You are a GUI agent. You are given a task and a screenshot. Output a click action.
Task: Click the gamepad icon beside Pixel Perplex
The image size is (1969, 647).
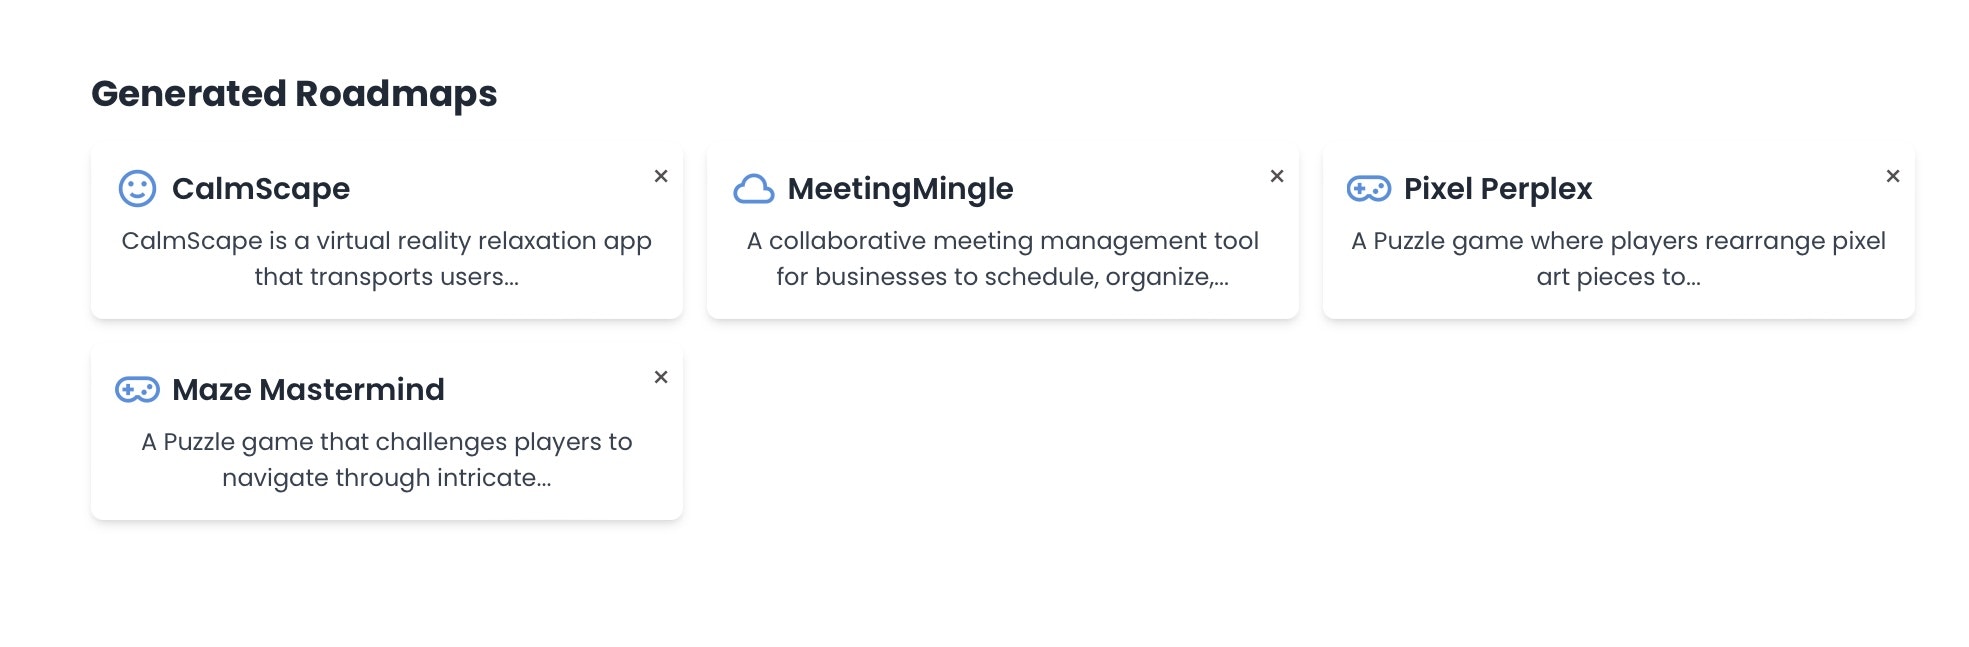coord(1368,188)
